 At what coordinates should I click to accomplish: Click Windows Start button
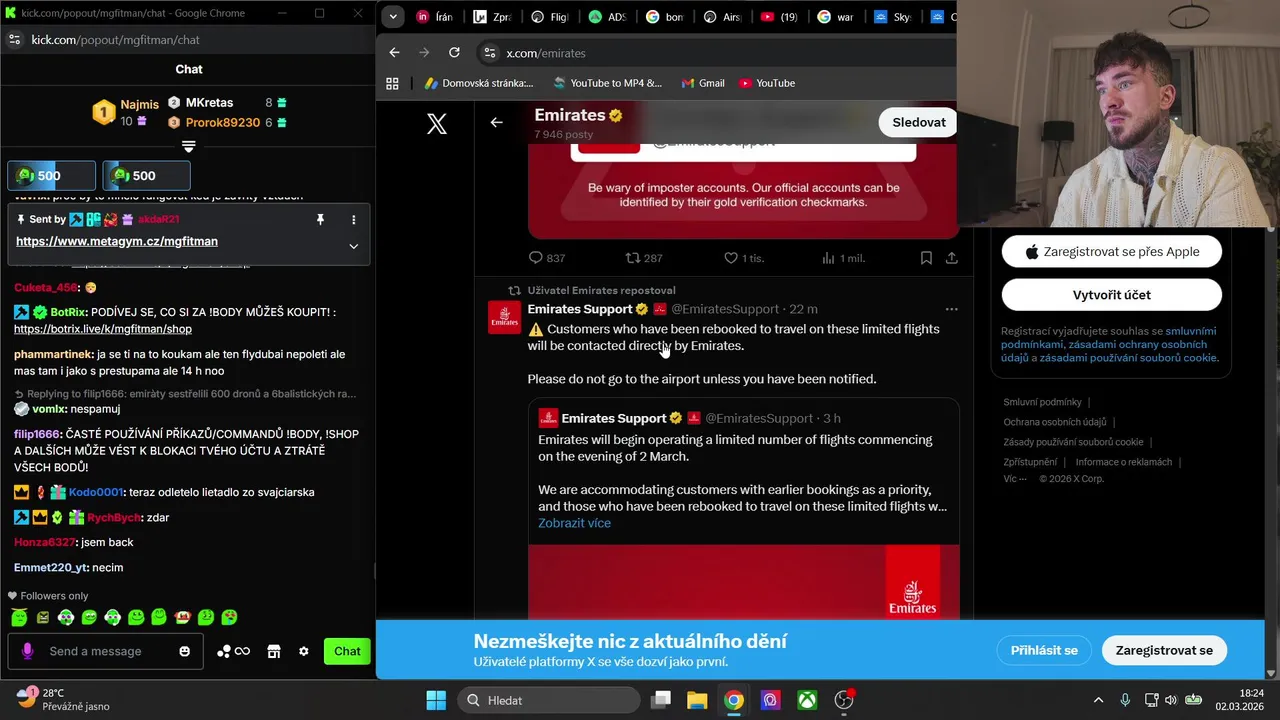pyautogui.click(x=436, y=700)
